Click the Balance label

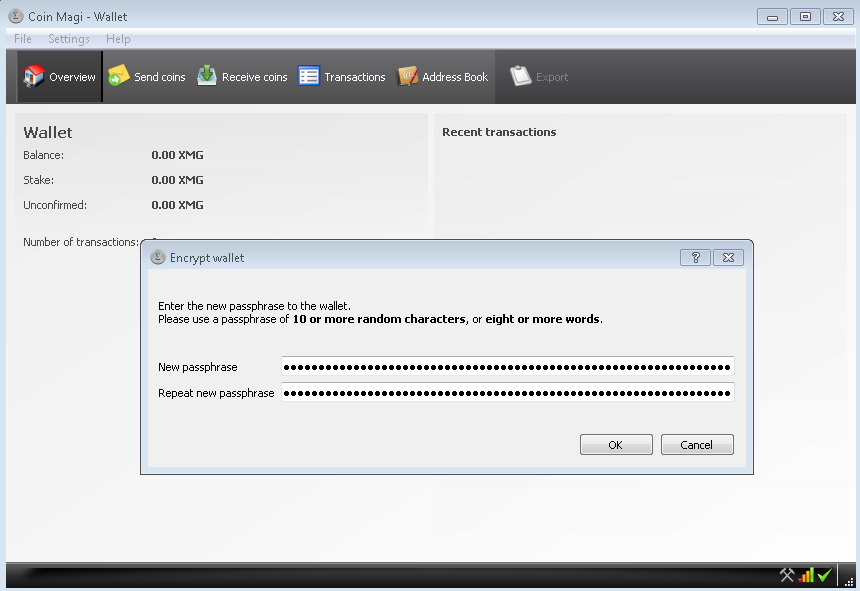[43, 155]
